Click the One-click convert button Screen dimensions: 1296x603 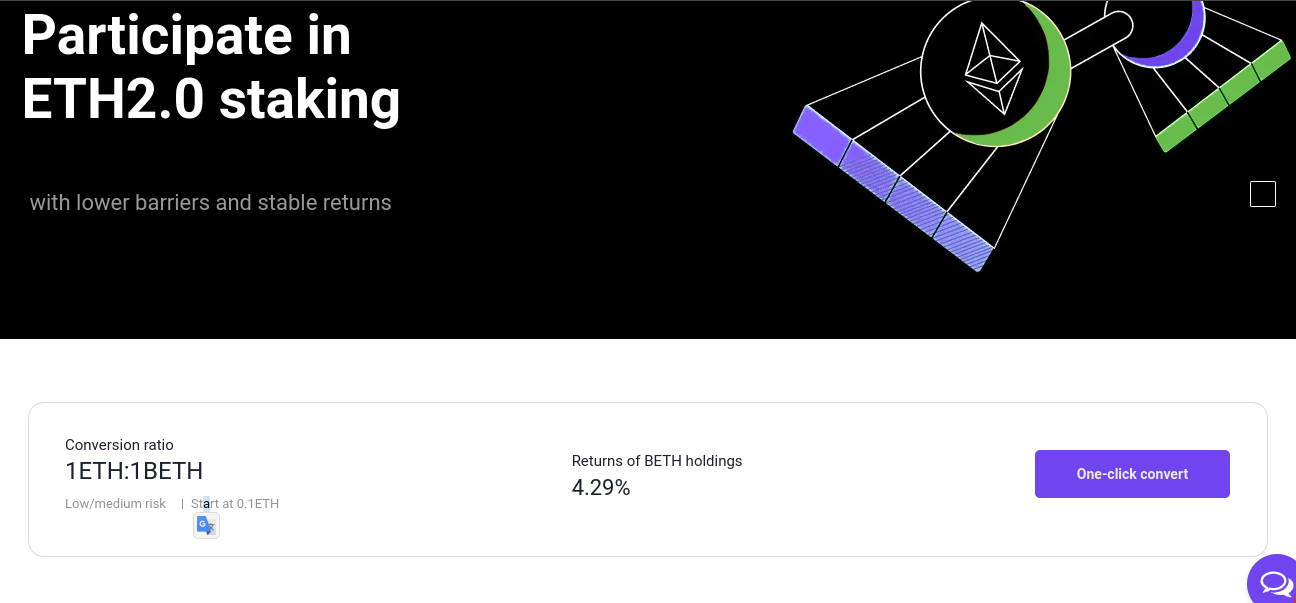1132,474
